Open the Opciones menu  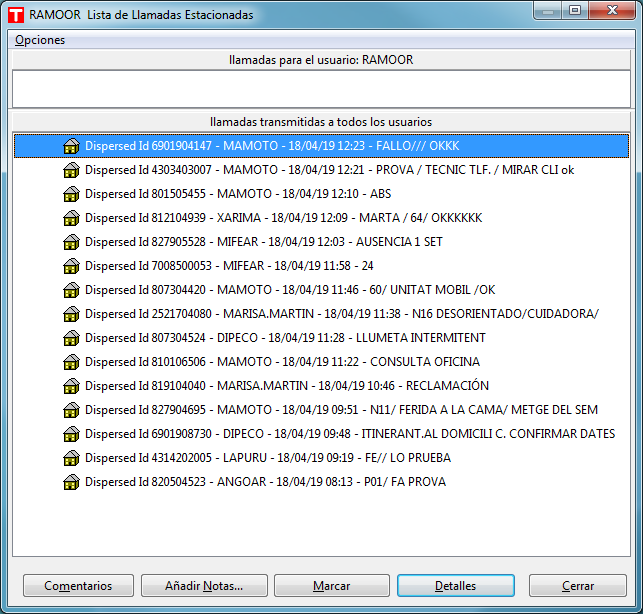tap(40, 40)
